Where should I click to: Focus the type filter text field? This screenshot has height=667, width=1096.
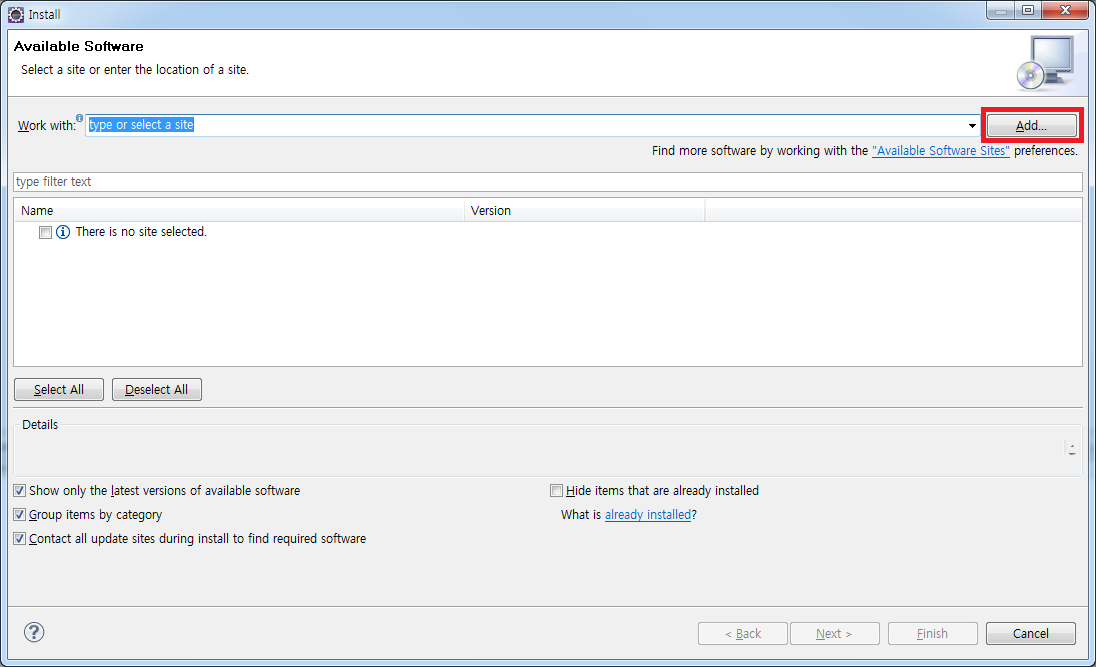point(547,182)
